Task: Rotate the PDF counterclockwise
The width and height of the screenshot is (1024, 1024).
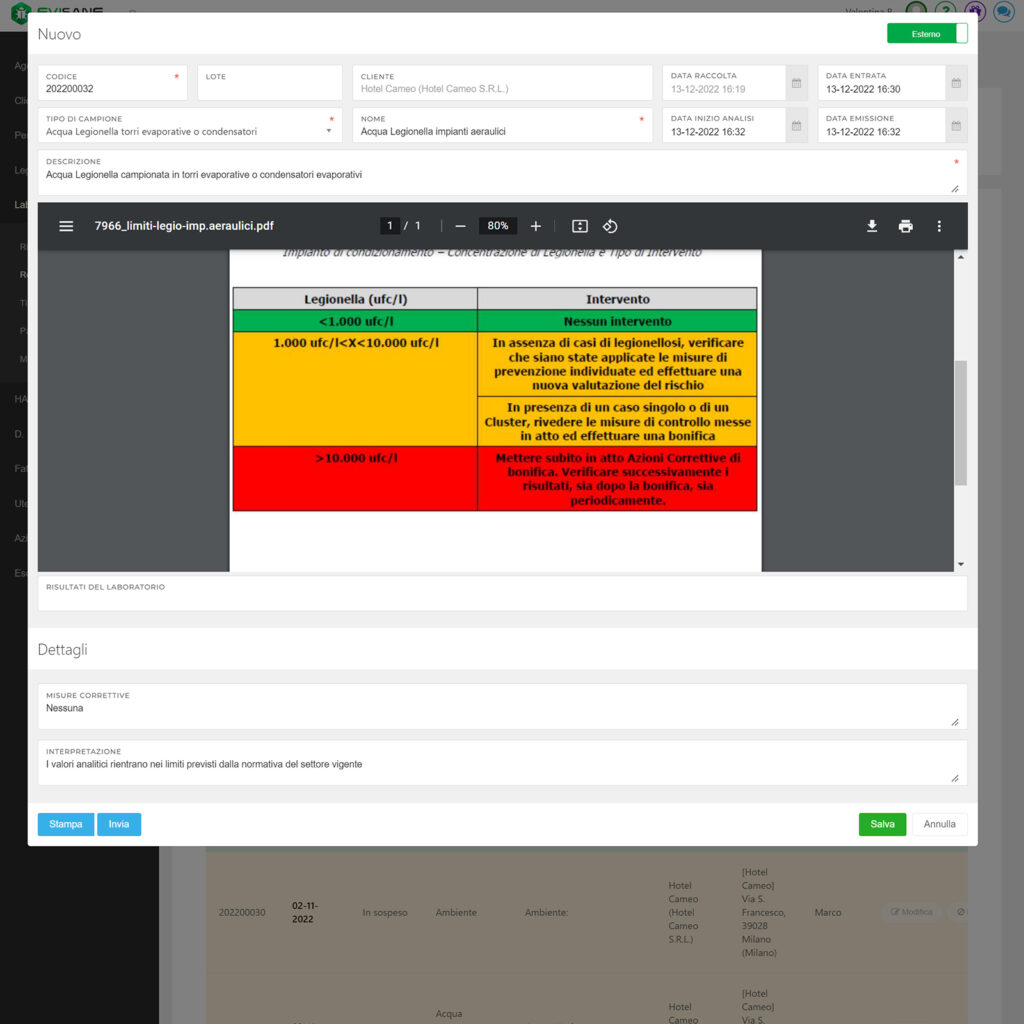Action: [610, 226]
